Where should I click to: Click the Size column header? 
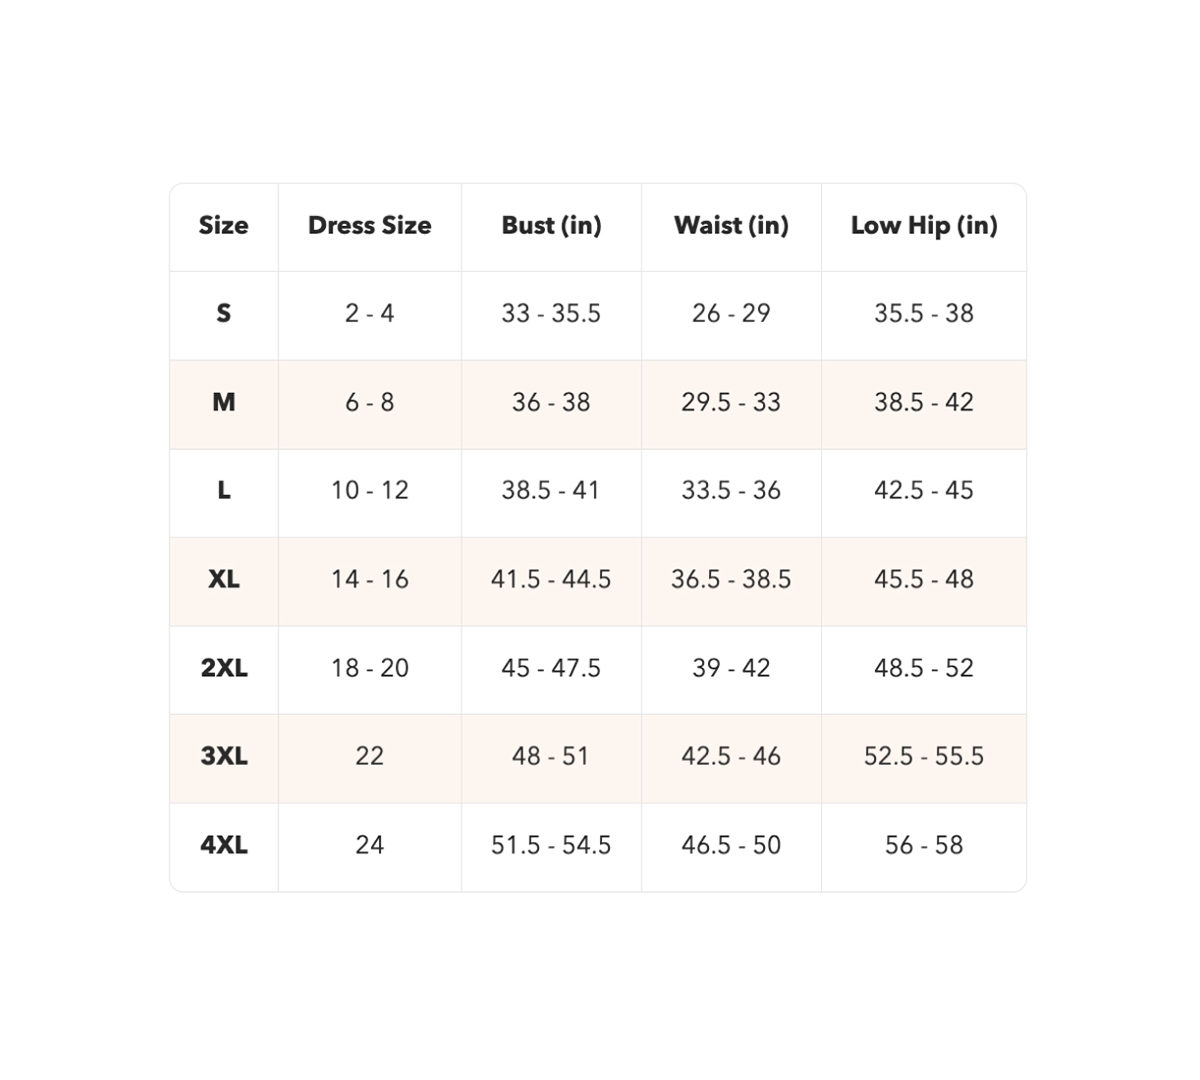tap(224, 225)
